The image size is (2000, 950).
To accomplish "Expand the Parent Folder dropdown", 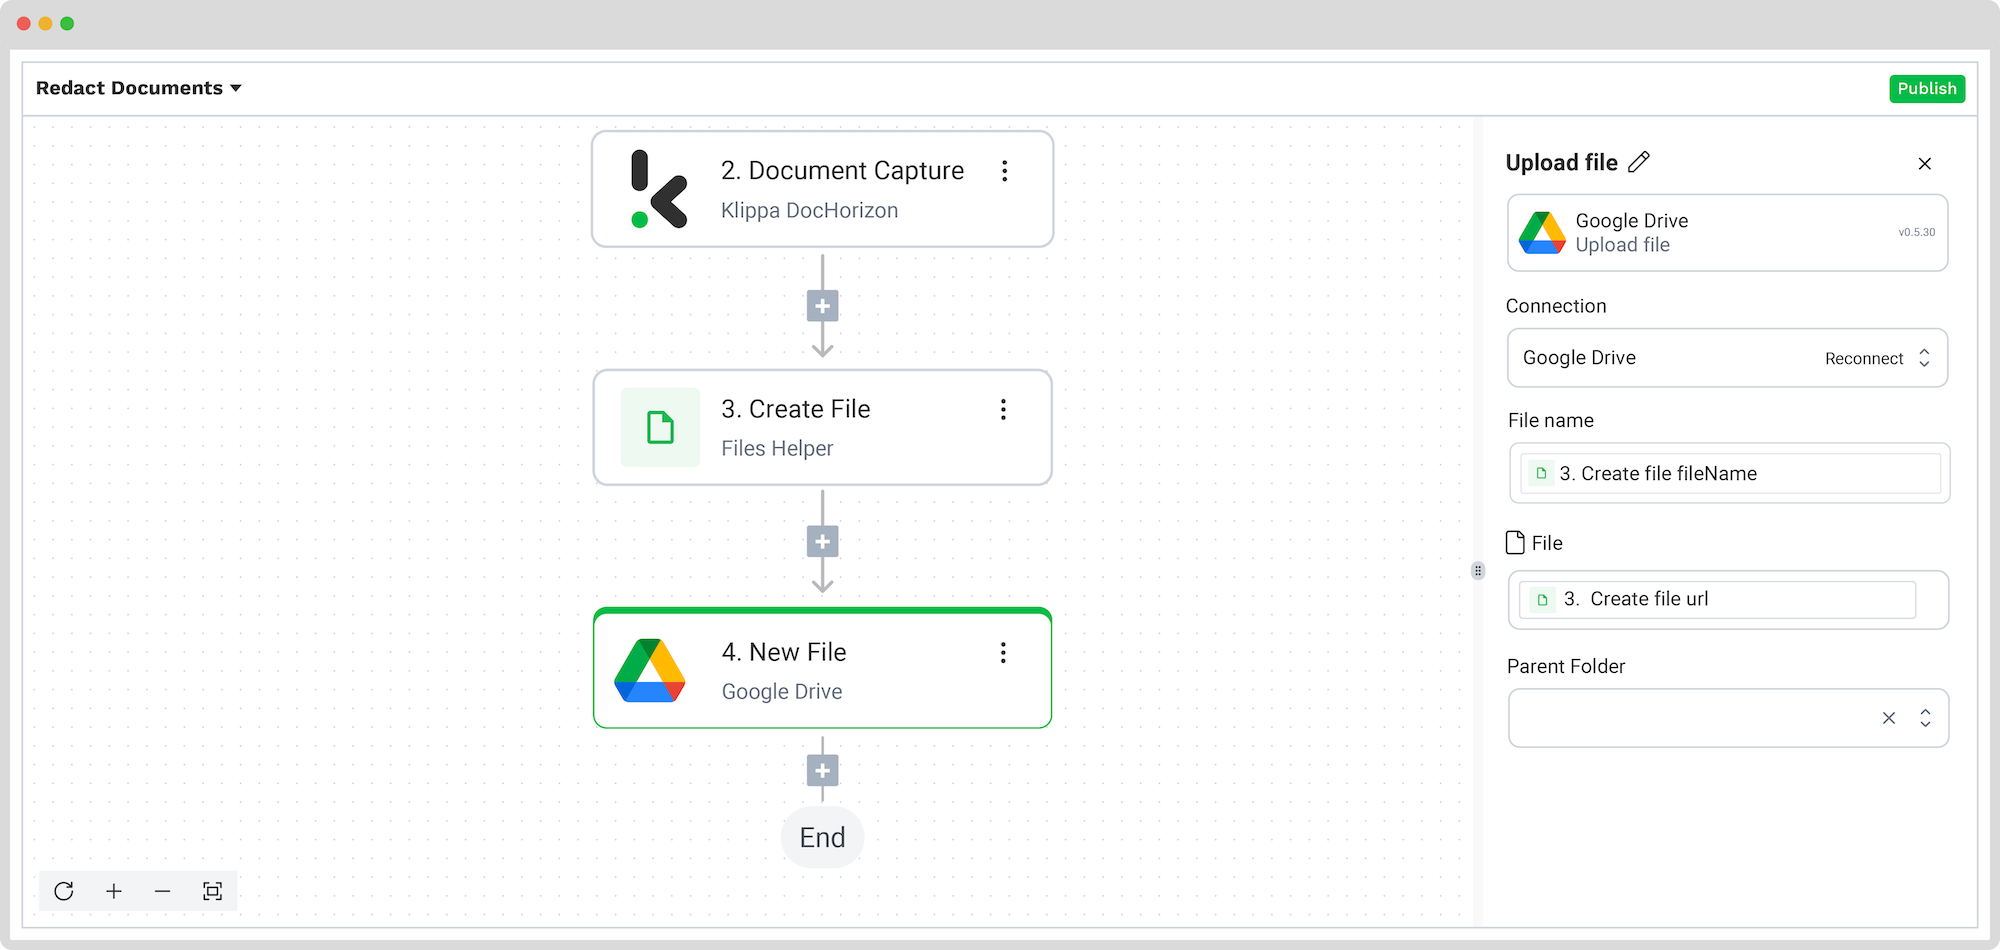I will 1925,718.
